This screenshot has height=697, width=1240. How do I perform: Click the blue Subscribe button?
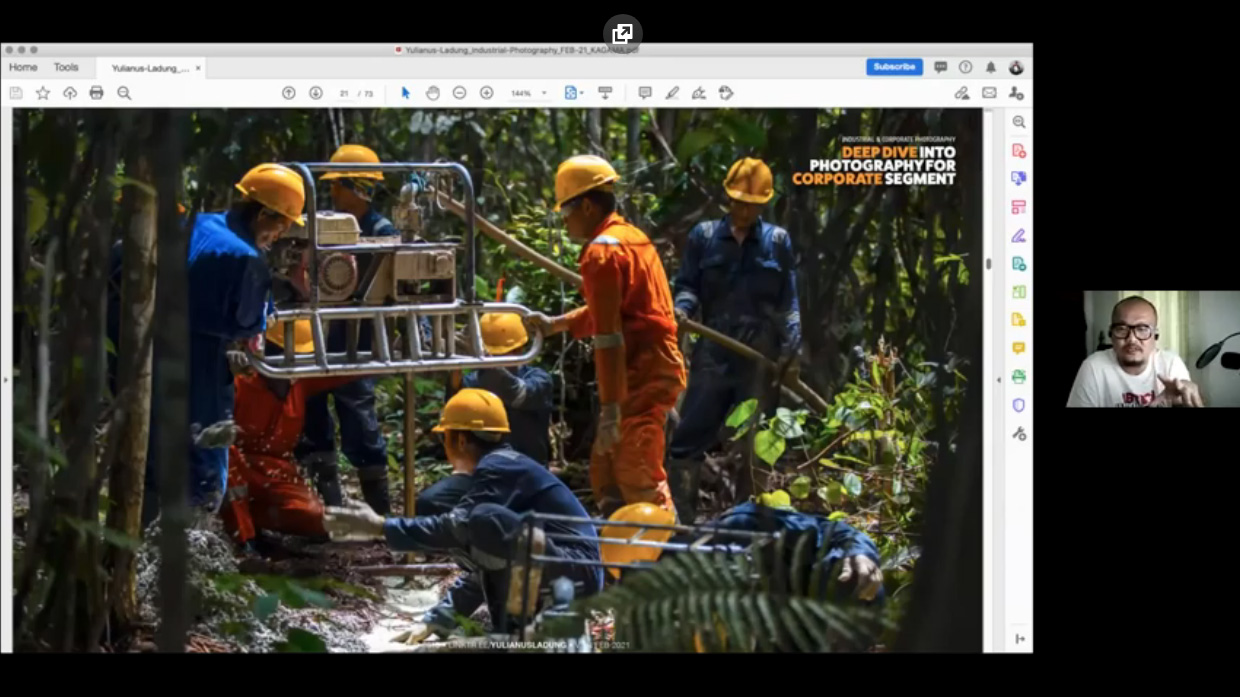click(x=894, y=67)
